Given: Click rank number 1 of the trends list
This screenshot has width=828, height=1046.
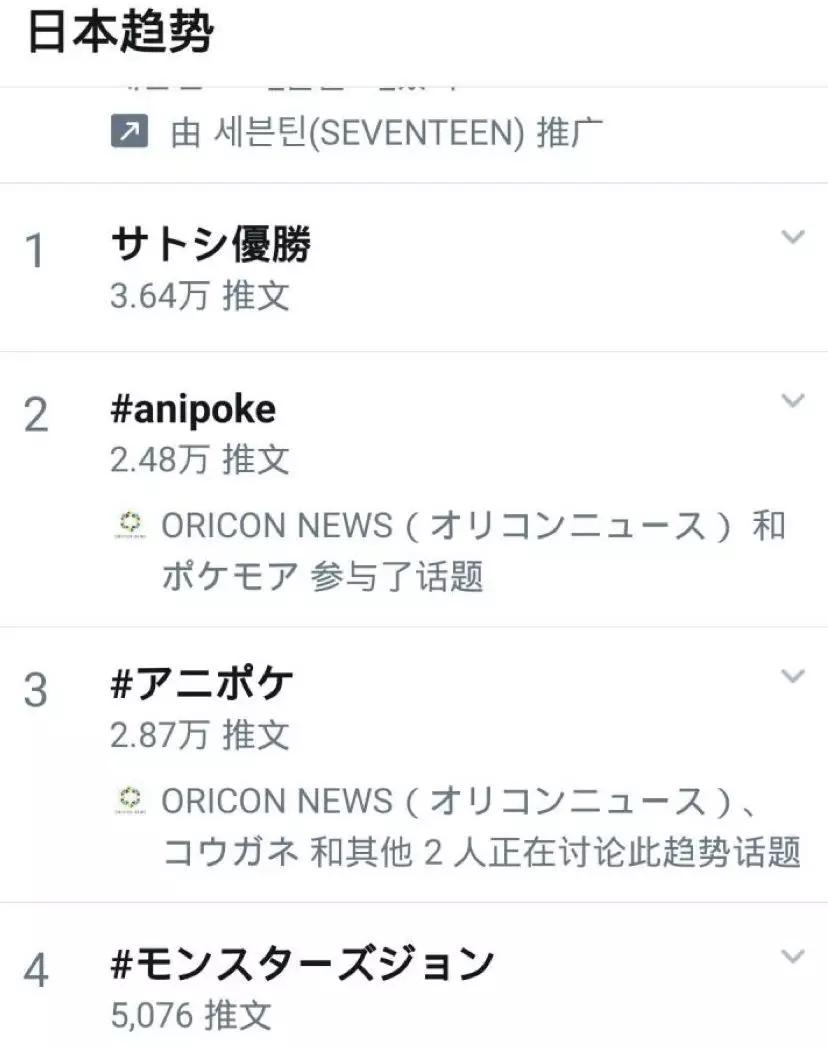Looking at the screenshot, I should pyautogui.click(x=36, y=252).
